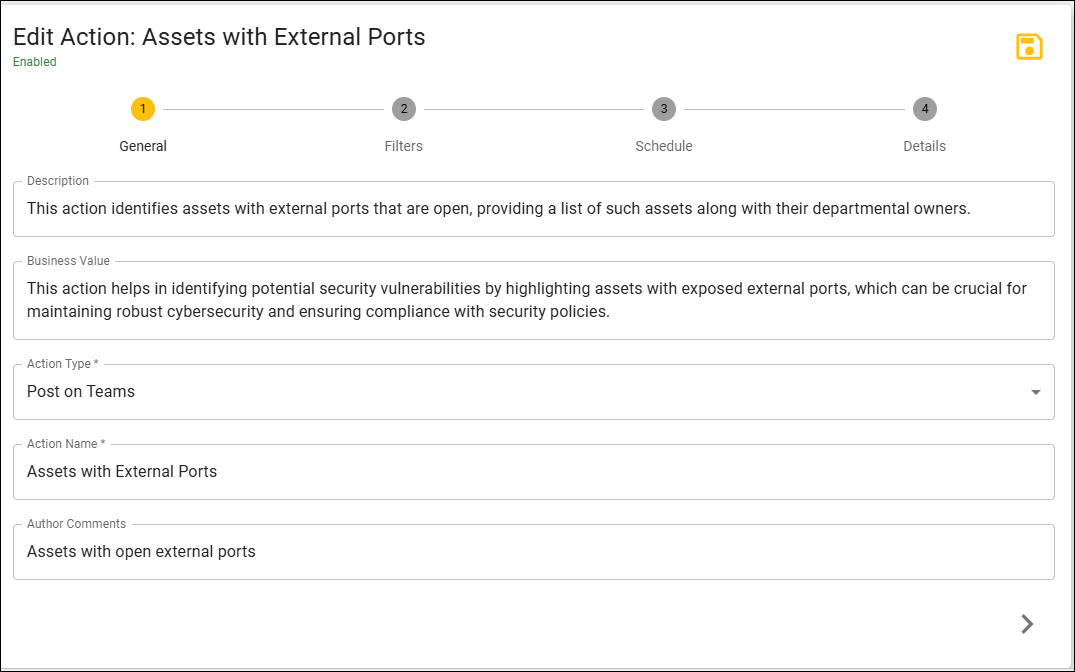Select step 4 circle in stepper
This screenshot has height=672, width=1075.
(925, 108)
